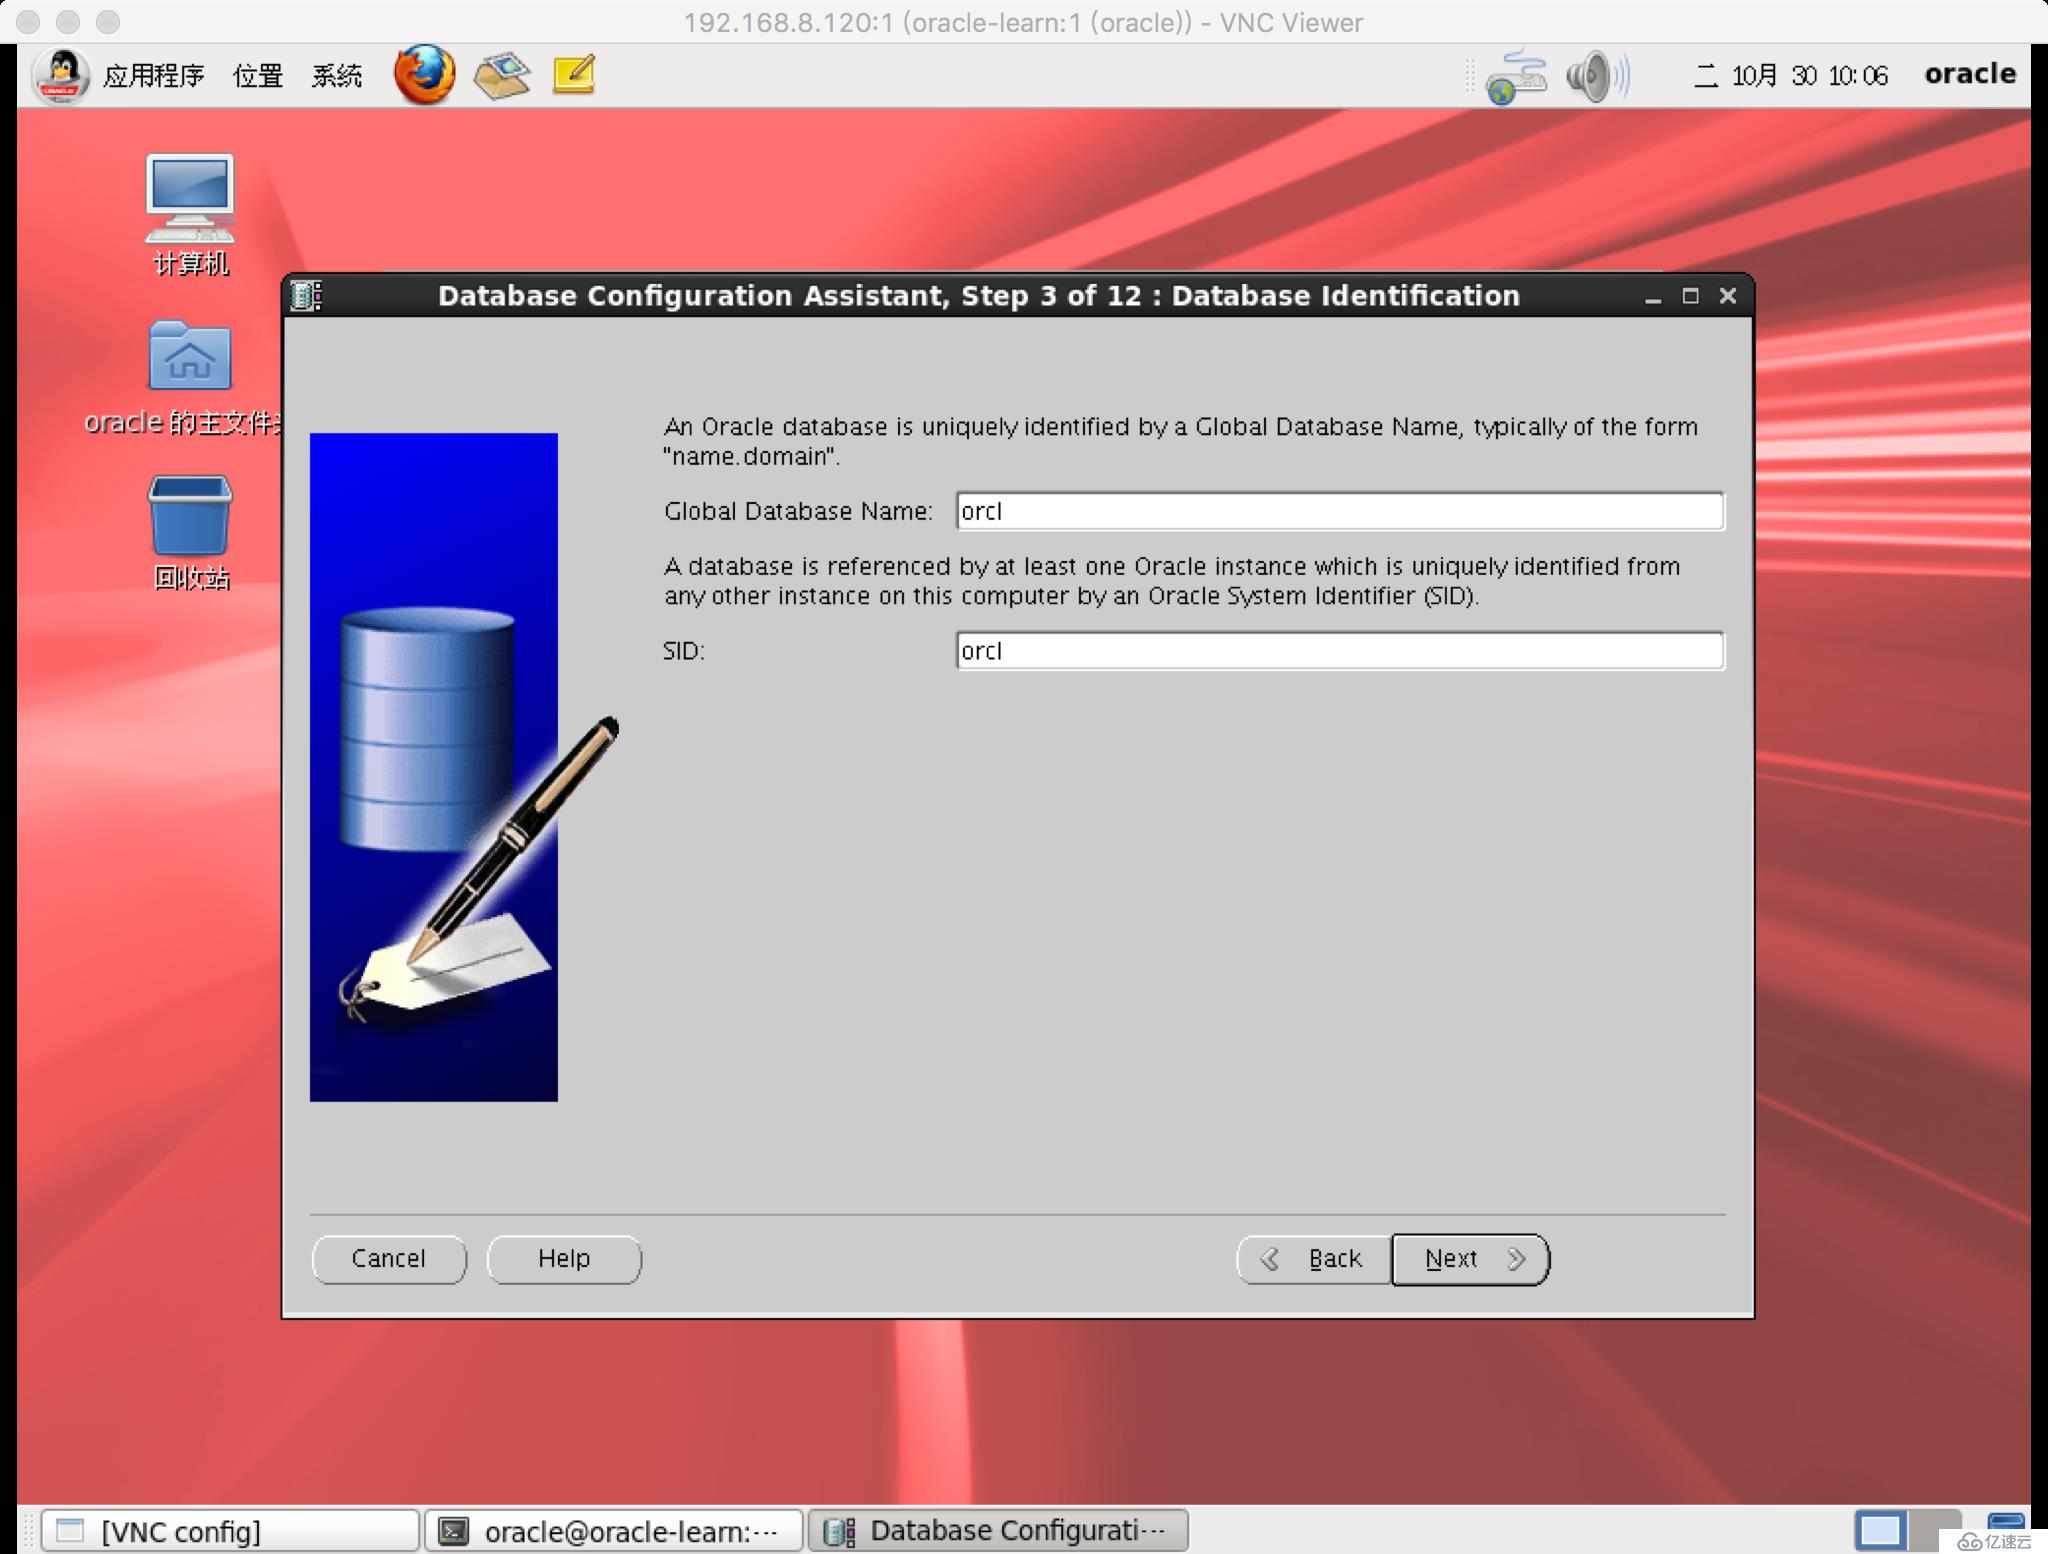The image size is (2048, 1554).
Task: Click Cancel to abort database configuration
Action: point(388,1257)
